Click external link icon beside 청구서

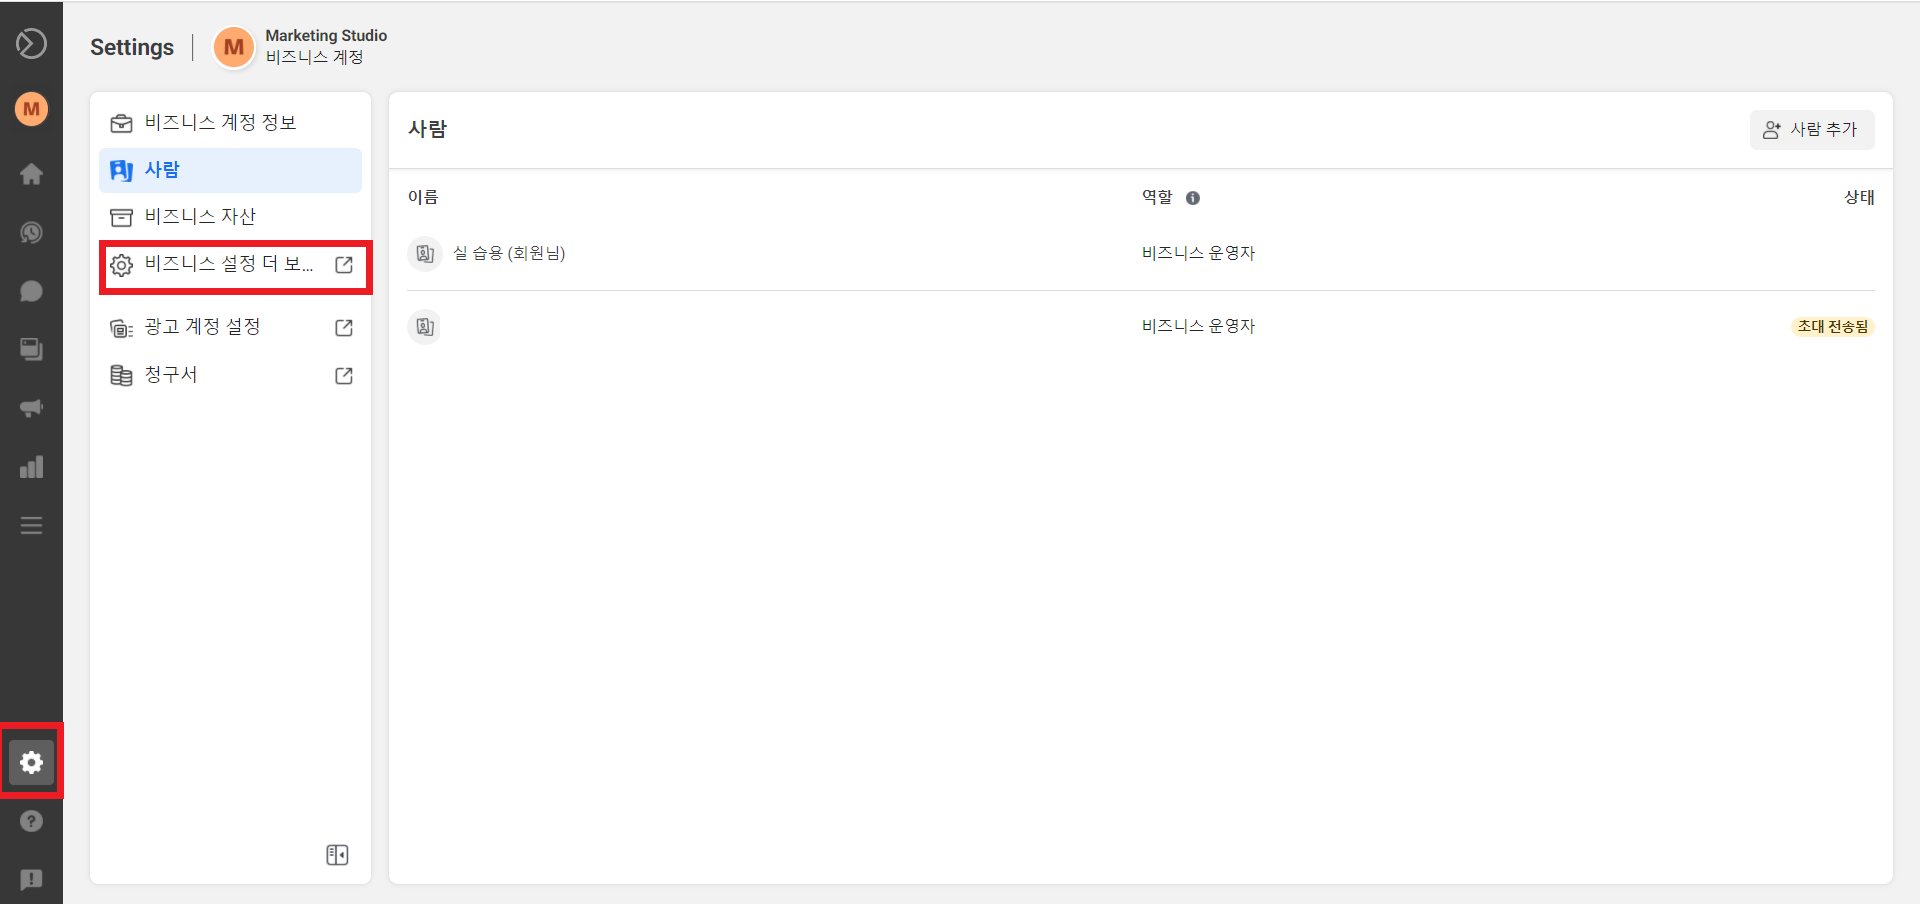click(344, 376)
